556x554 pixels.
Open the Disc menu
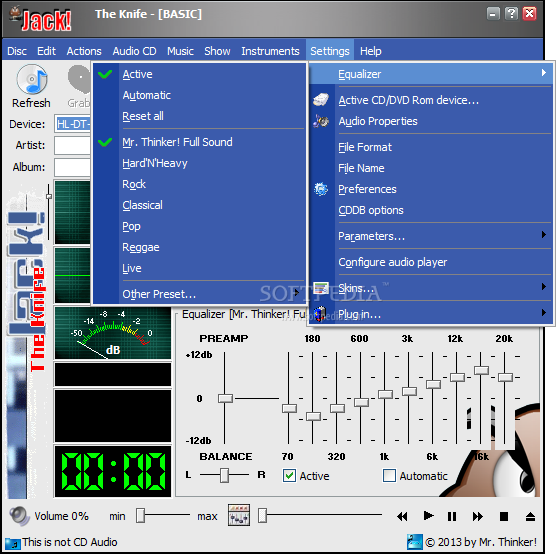point(17,51)
